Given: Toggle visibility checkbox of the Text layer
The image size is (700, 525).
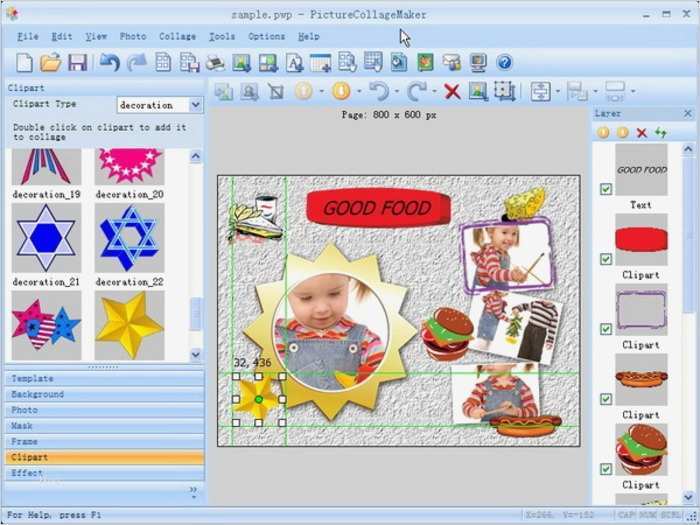Looking at the screenshot, I should click(x=606, y=189).
